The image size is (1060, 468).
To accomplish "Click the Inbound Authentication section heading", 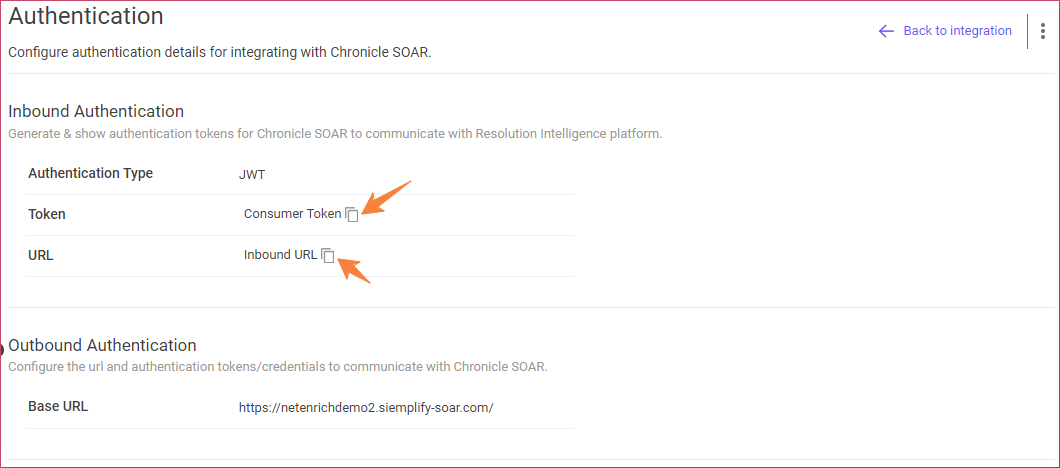I will tap(96, 111).
